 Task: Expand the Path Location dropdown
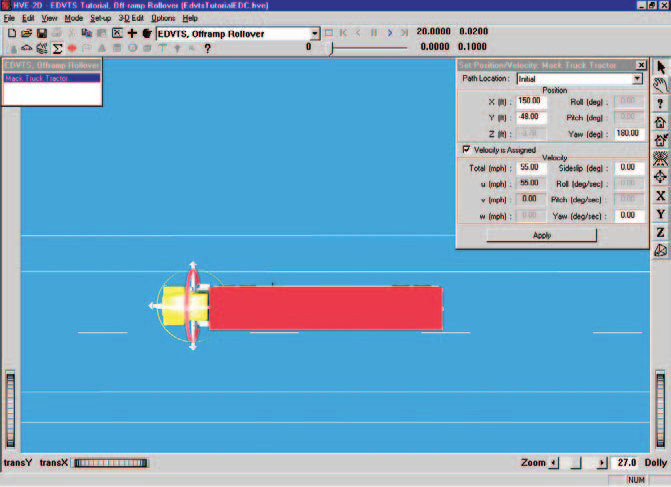click(x=637, y=79)
